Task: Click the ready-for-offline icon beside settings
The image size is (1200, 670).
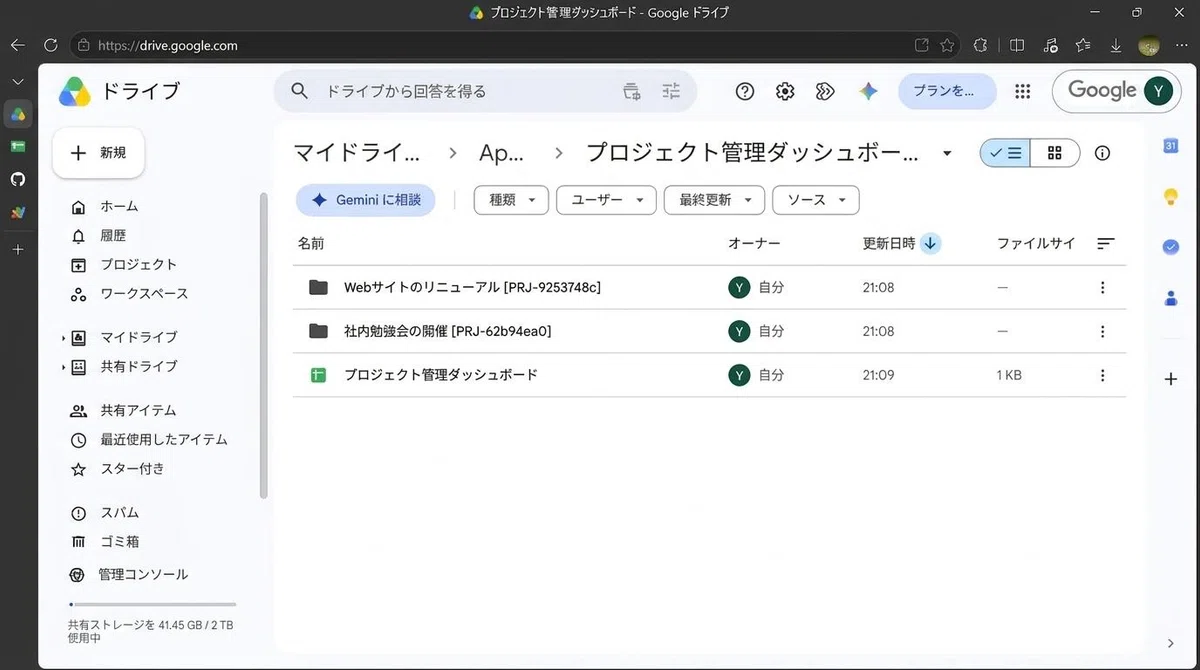Action: [x=825, y=91]
